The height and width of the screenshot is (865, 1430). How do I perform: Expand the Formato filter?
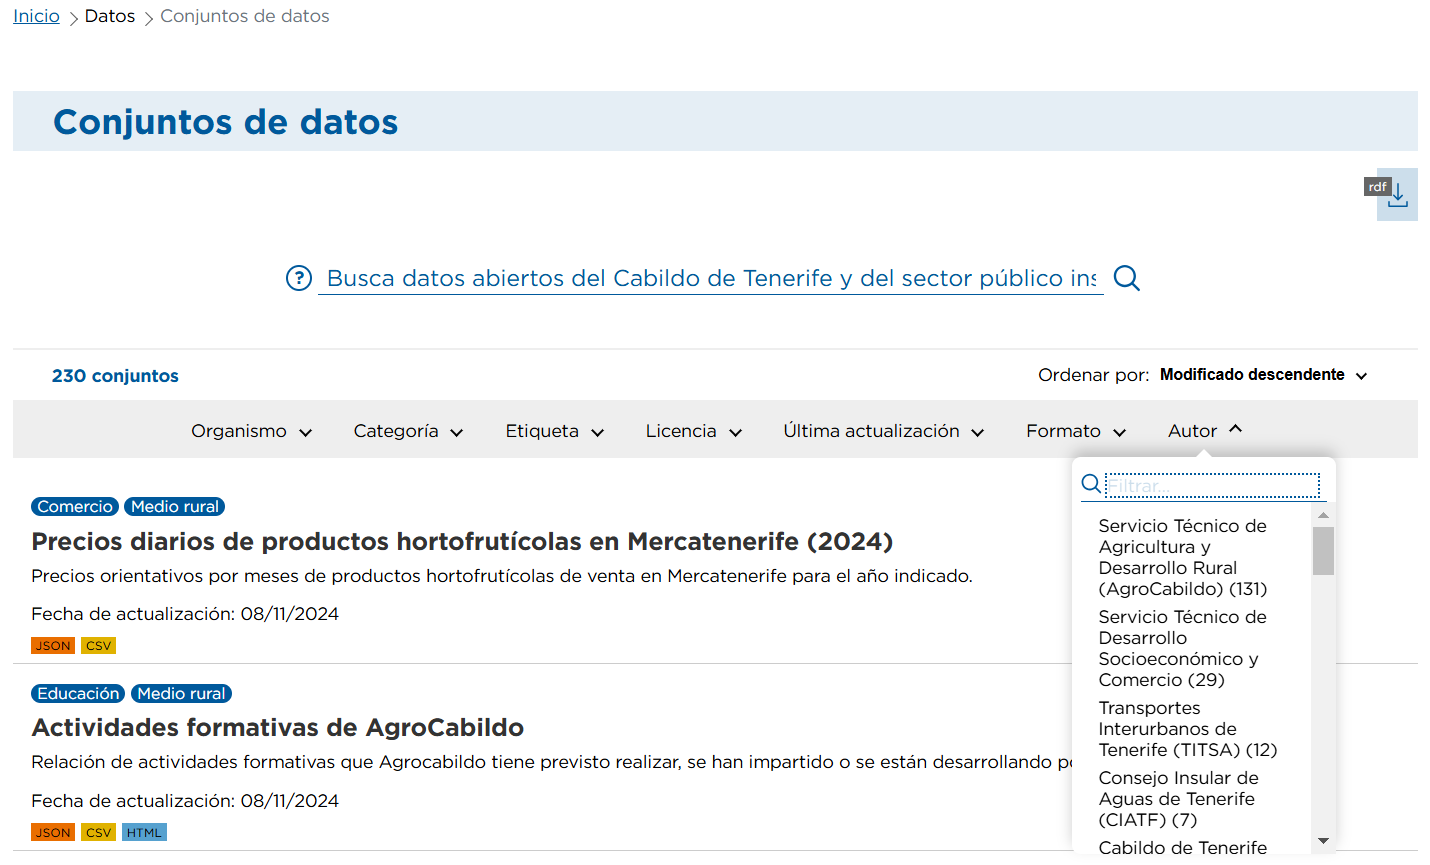1076,431
